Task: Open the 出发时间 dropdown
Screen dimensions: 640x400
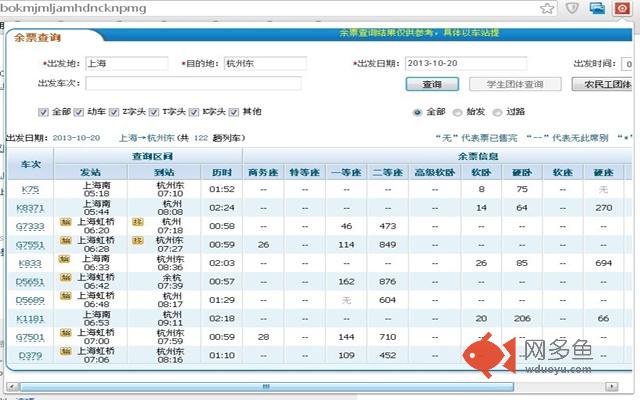Action: tap(627, 64)
